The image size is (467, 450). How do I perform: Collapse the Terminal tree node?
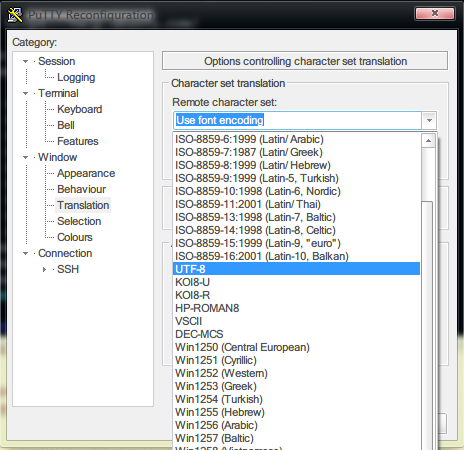pos(25,93)
